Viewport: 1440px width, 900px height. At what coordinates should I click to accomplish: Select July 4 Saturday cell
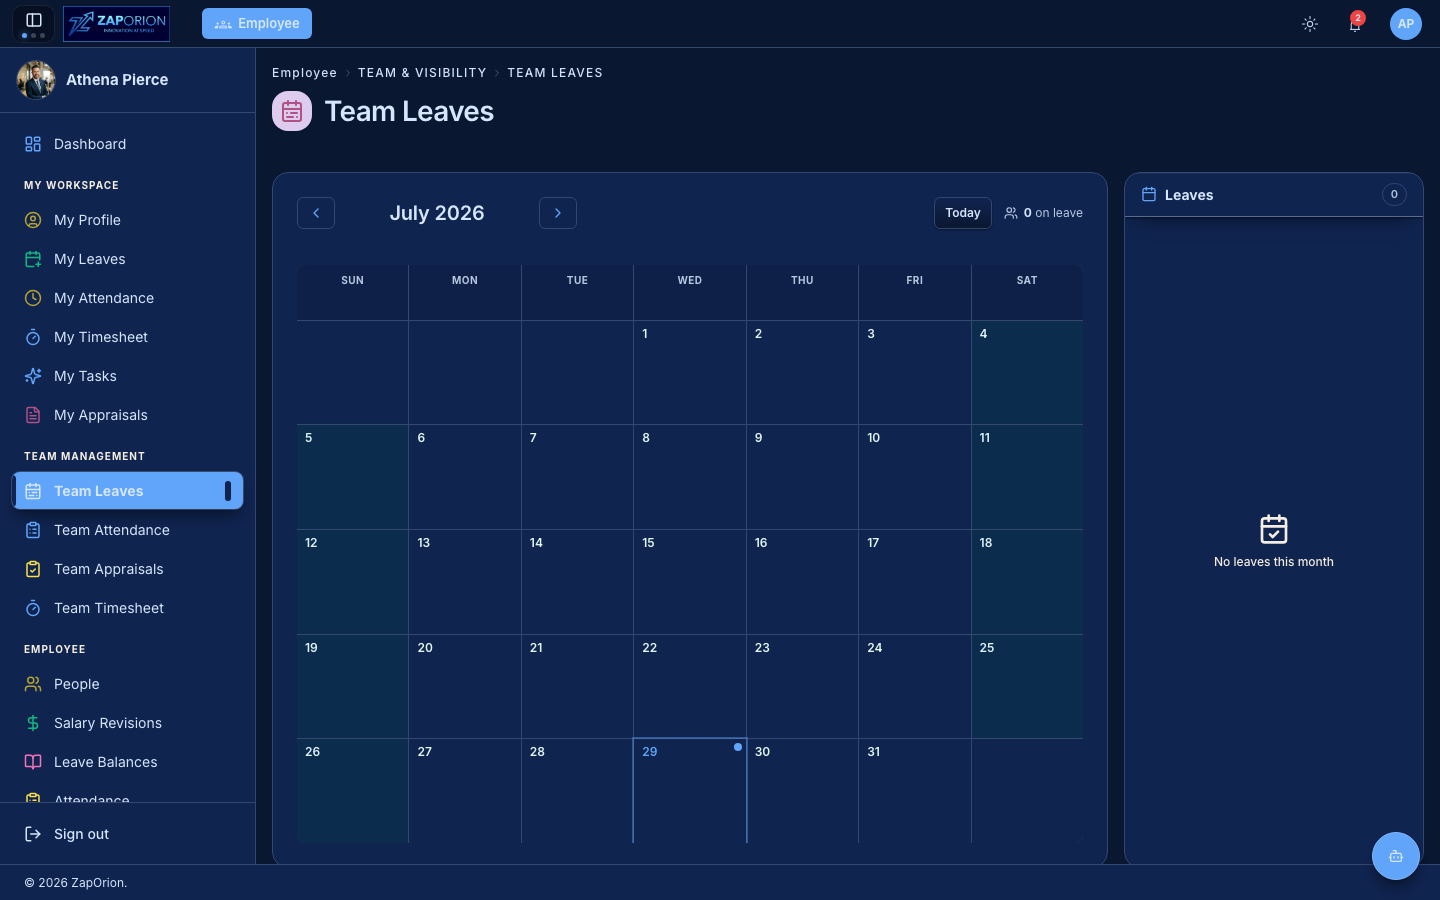1027,373
